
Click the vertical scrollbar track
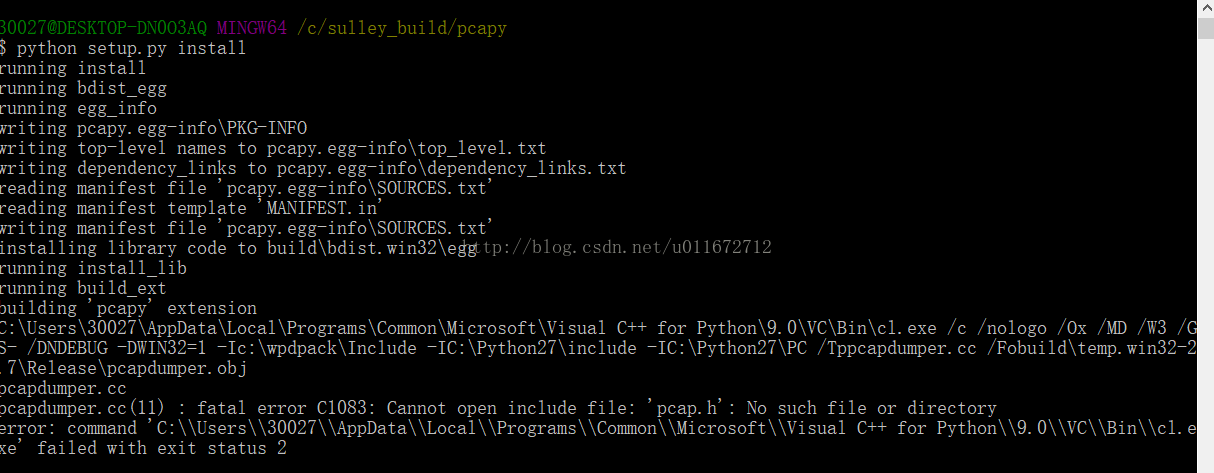(1205, 240)
